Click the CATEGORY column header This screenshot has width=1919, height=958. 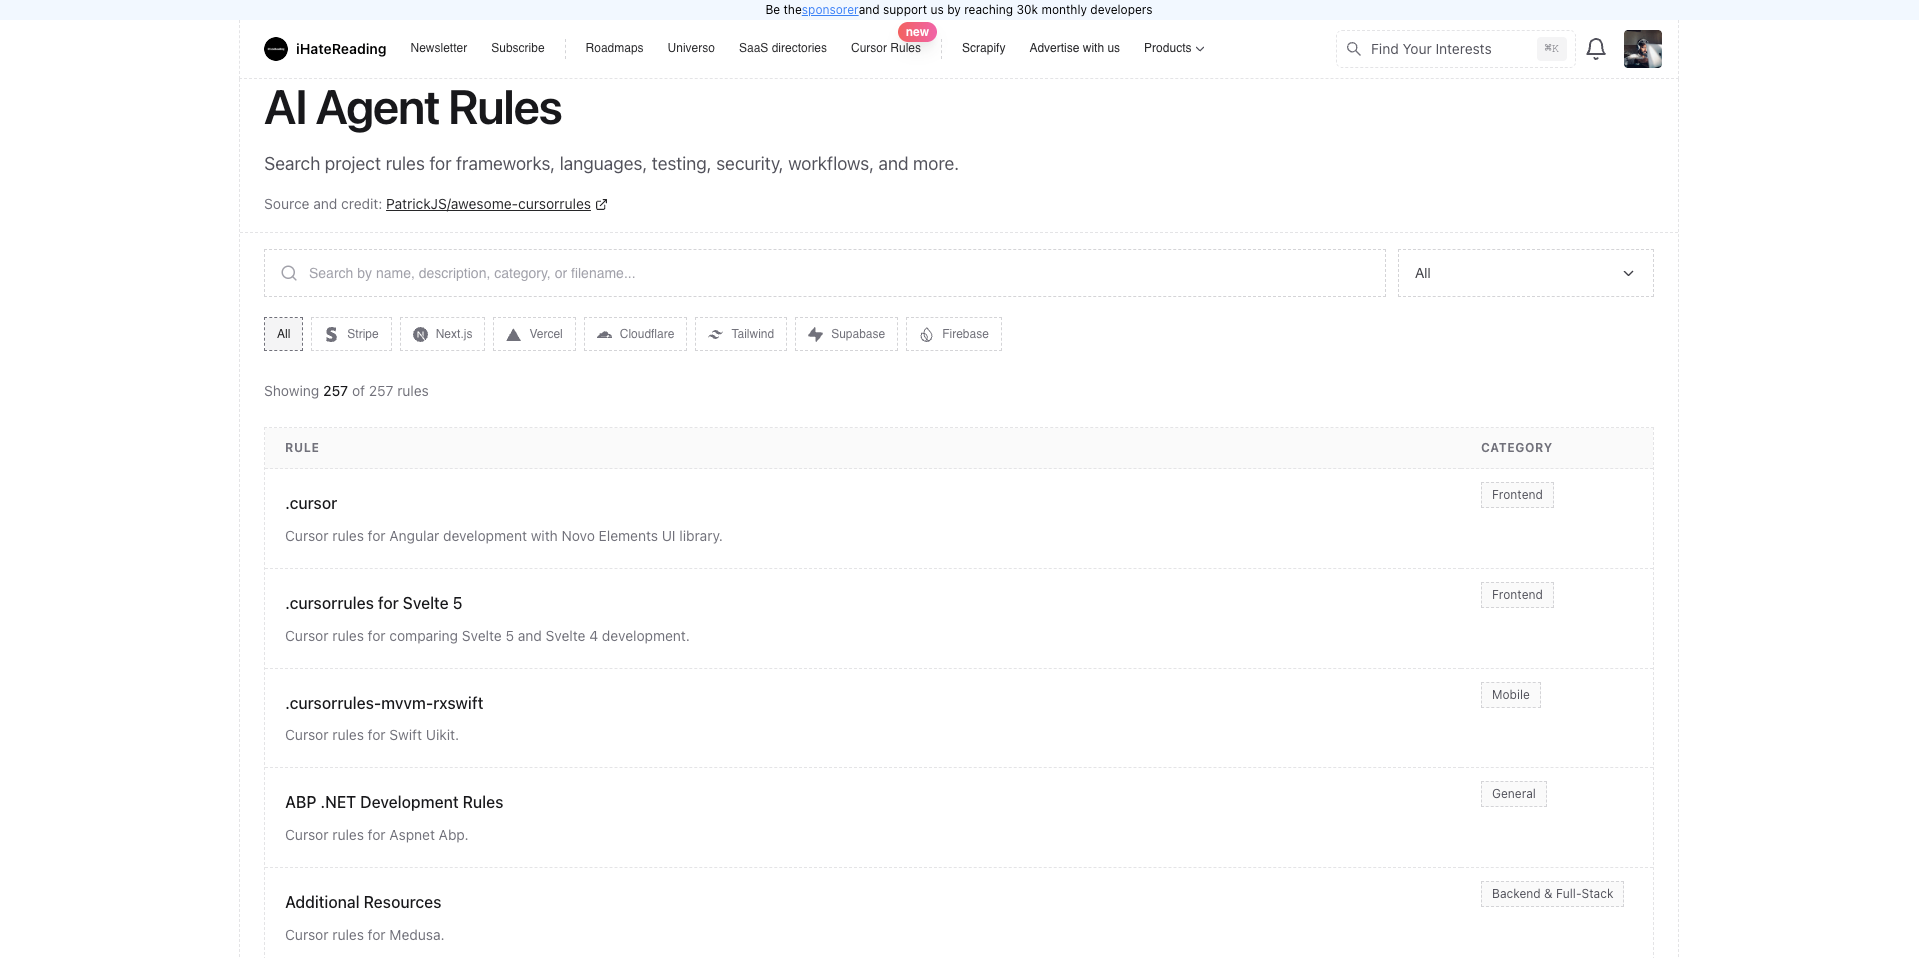pos(1516,448)
